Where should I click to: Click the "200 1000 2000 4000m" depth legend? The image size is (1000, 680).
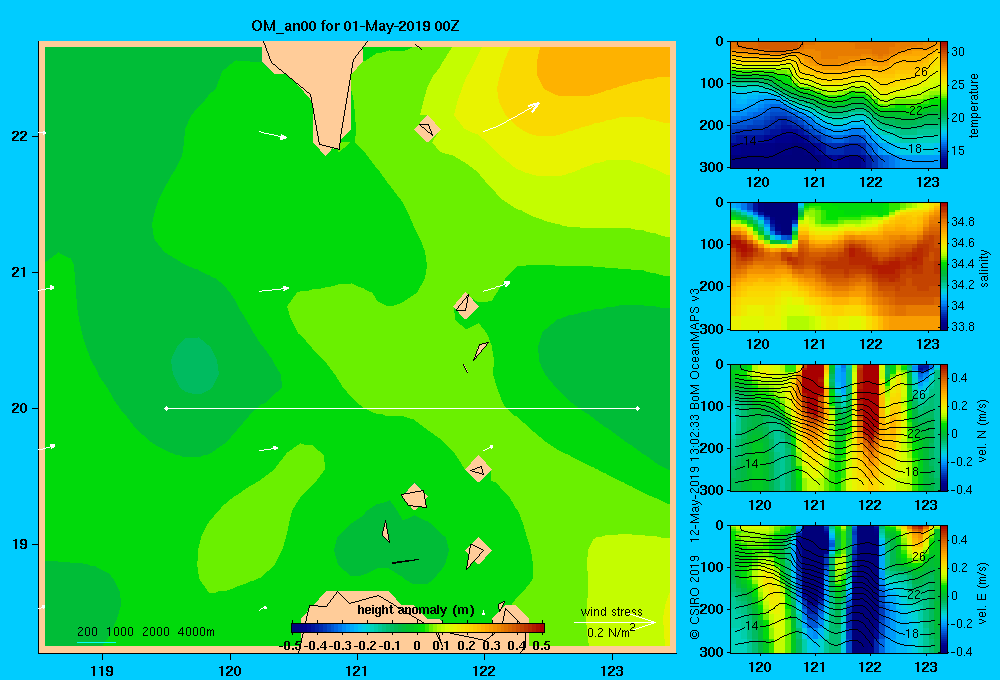coord(145,632)
